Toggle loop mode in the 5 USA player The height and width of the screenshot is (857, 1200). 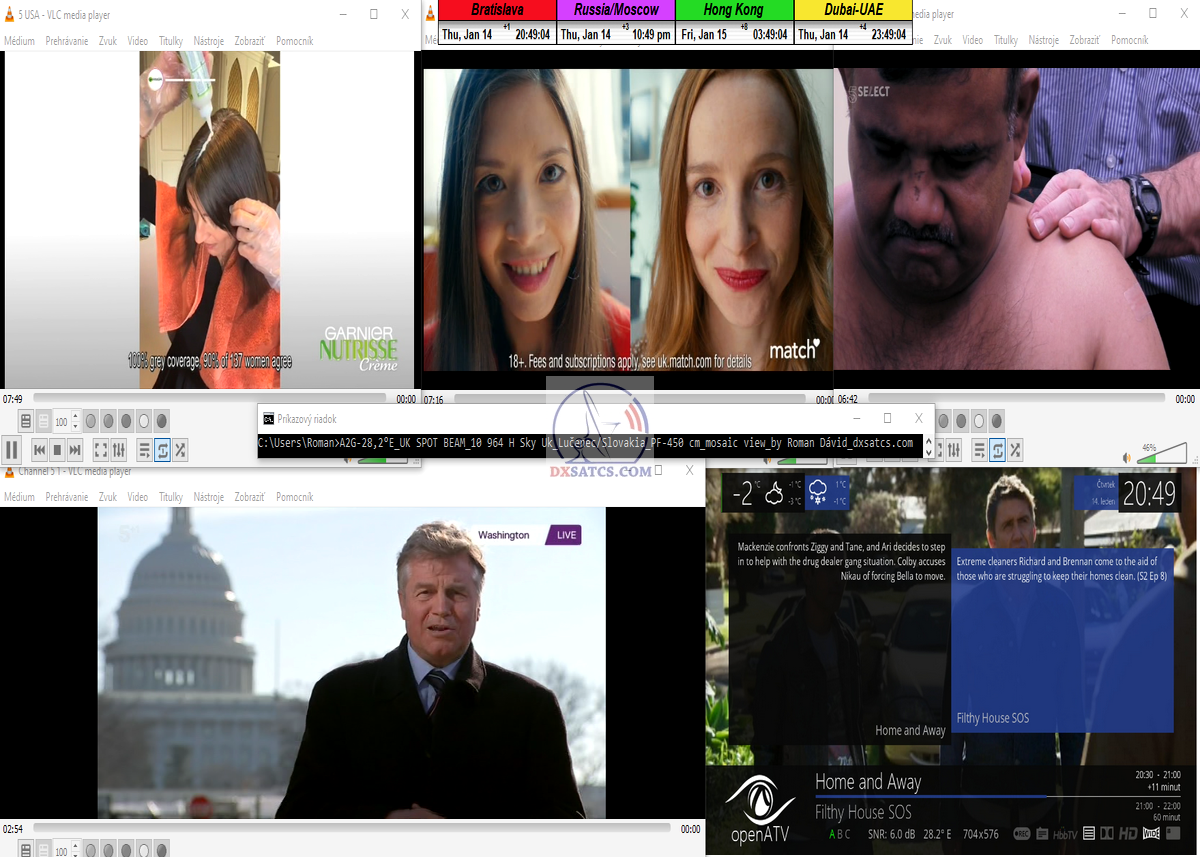tap(162, 450)
